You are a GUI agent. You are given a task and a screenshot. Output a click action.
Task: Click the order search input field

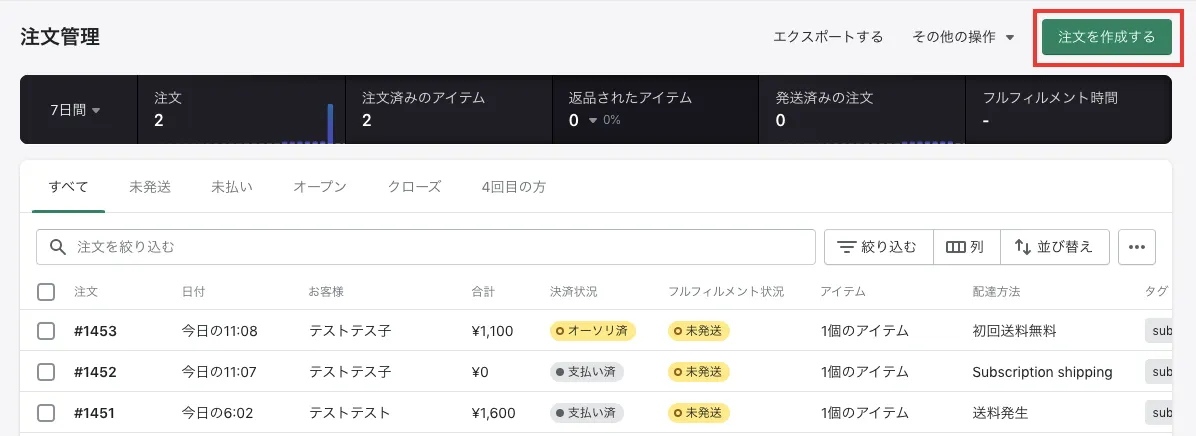[440, 247]
